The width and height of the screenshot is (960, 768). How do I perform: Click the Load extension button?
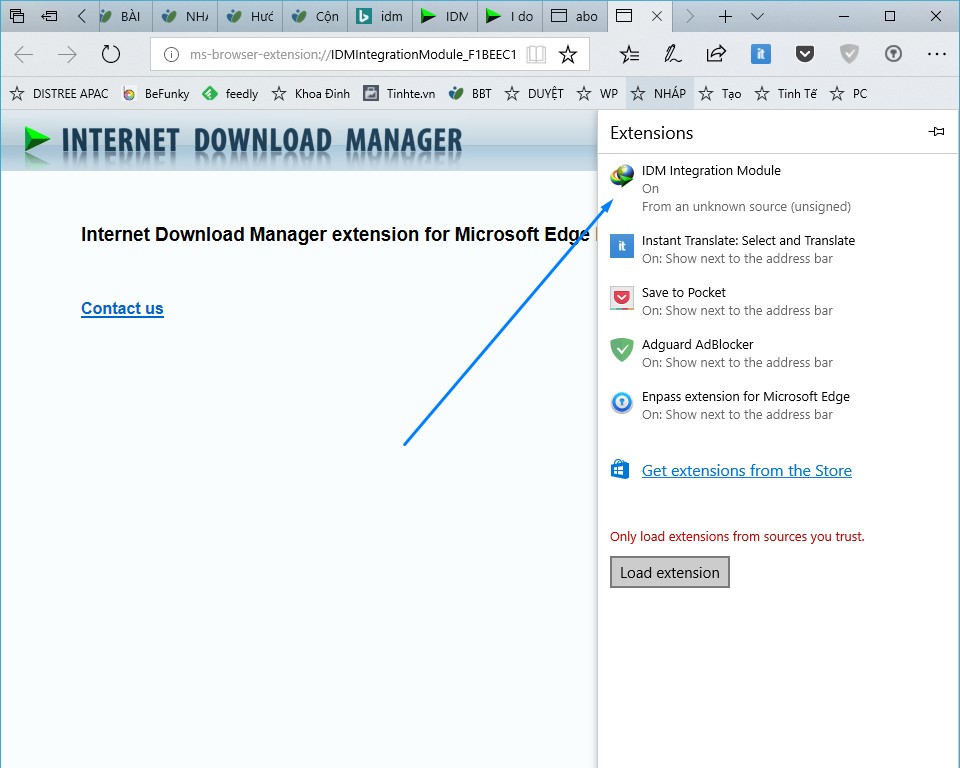pos(670,572)
